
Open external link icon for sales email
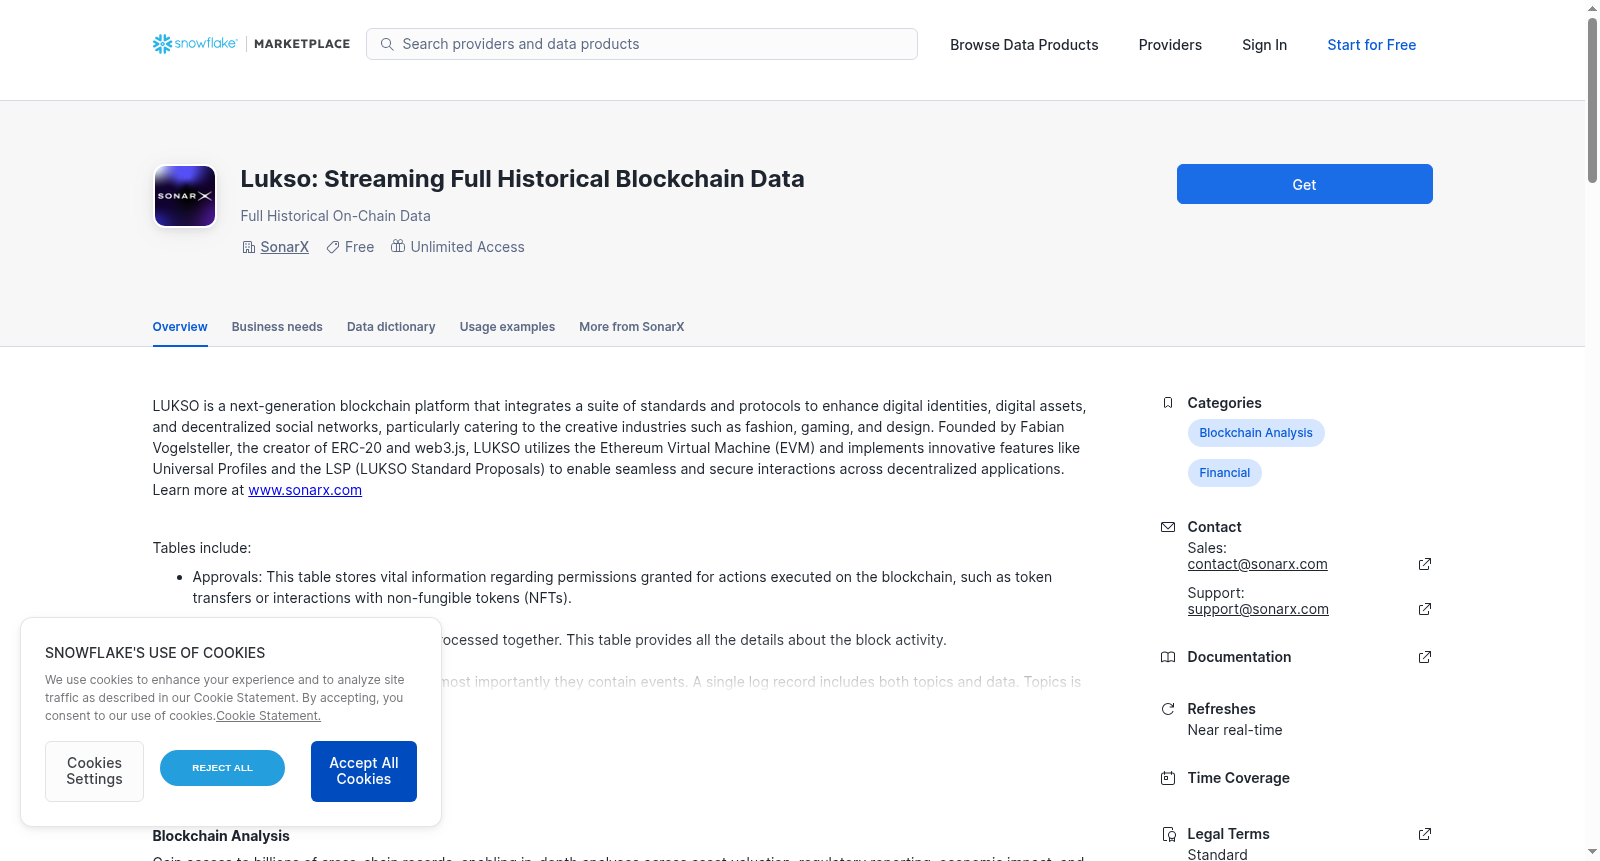point(1425,564)
